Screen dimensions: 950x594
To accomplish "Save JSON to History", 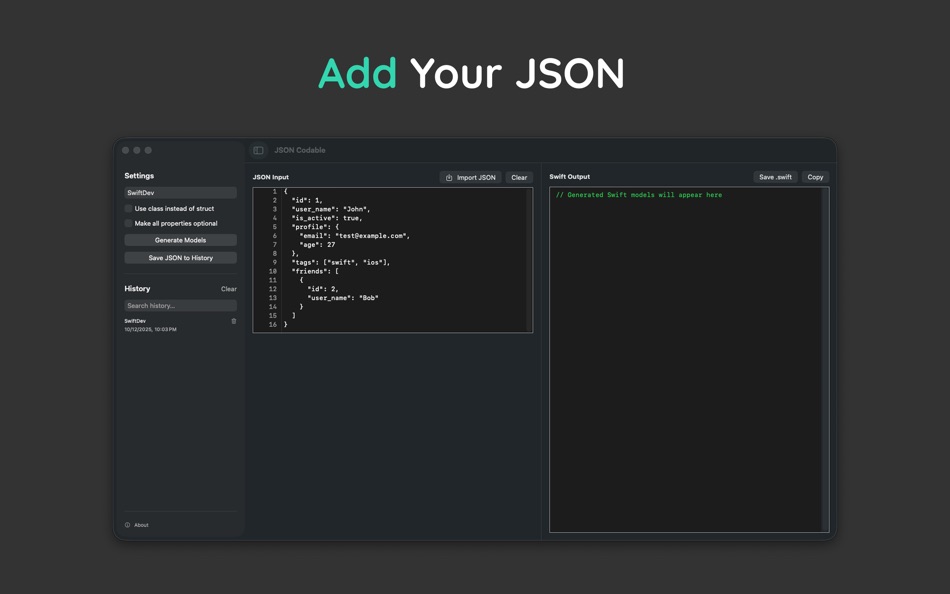I will (x=180, y=257).
